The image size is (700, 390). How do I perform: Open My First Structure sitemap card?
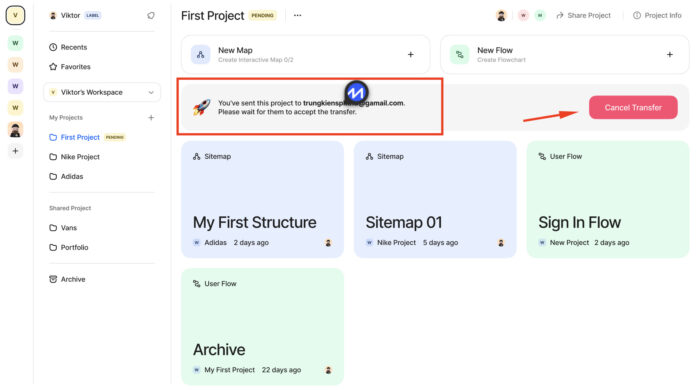click(262, 199)
